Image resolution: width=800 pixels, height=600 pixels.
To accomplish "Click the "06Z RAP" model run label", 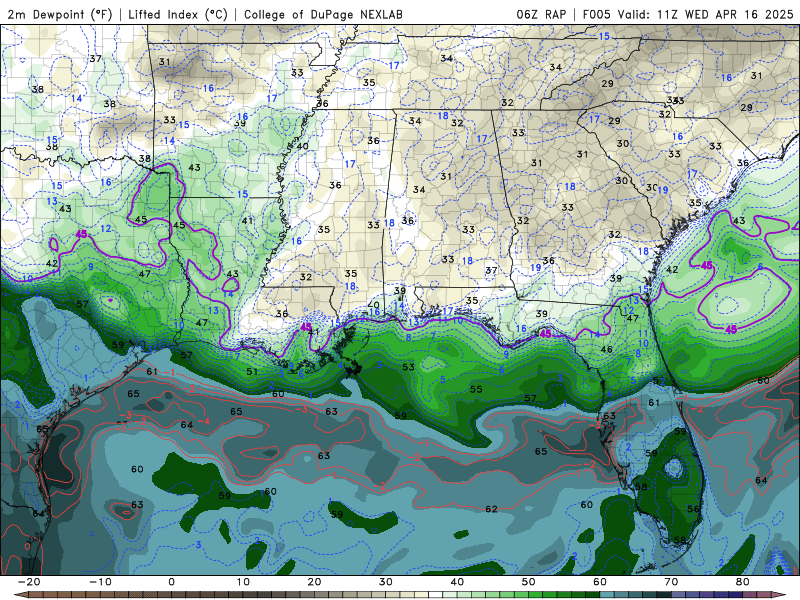I will [x=541, y=15].
